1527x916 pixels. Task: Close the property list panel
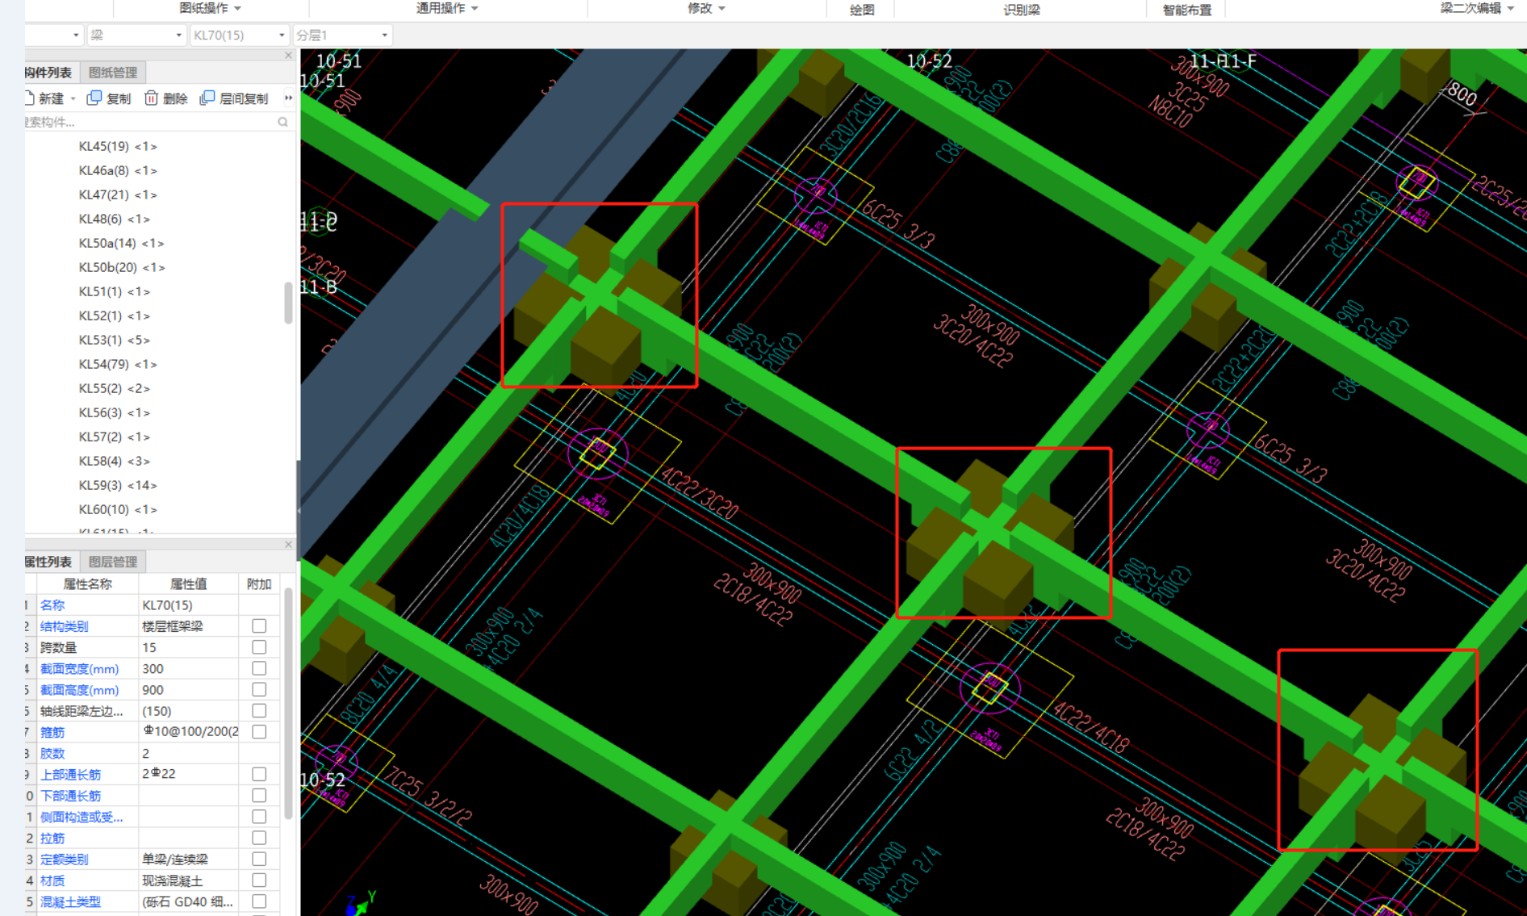(288, 544)
